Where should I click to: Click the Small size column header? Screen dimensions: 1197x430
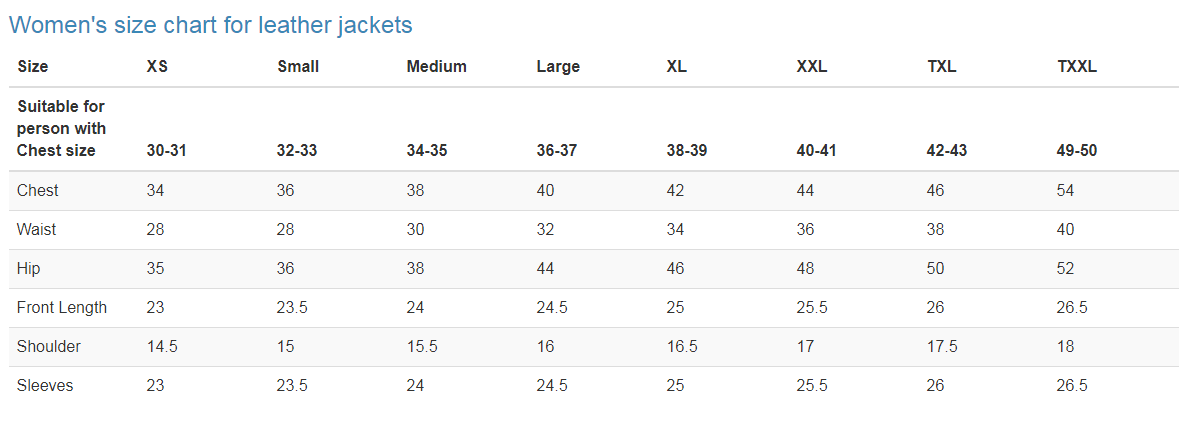[298, 67]
